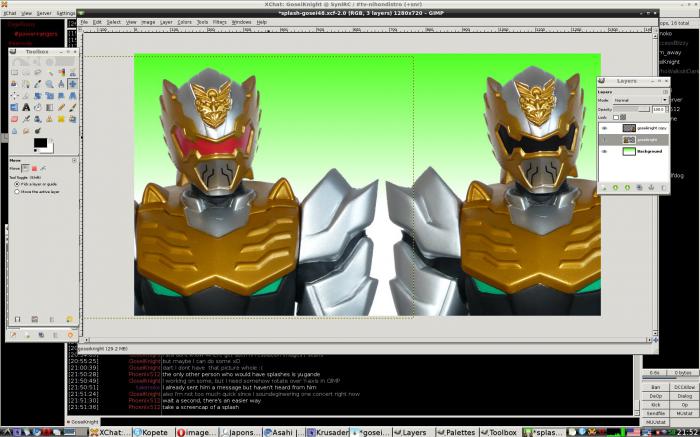Hide the goseiknight copy layer
The height and width of the screenshot is (437, 700).
(x=604, y=128)
